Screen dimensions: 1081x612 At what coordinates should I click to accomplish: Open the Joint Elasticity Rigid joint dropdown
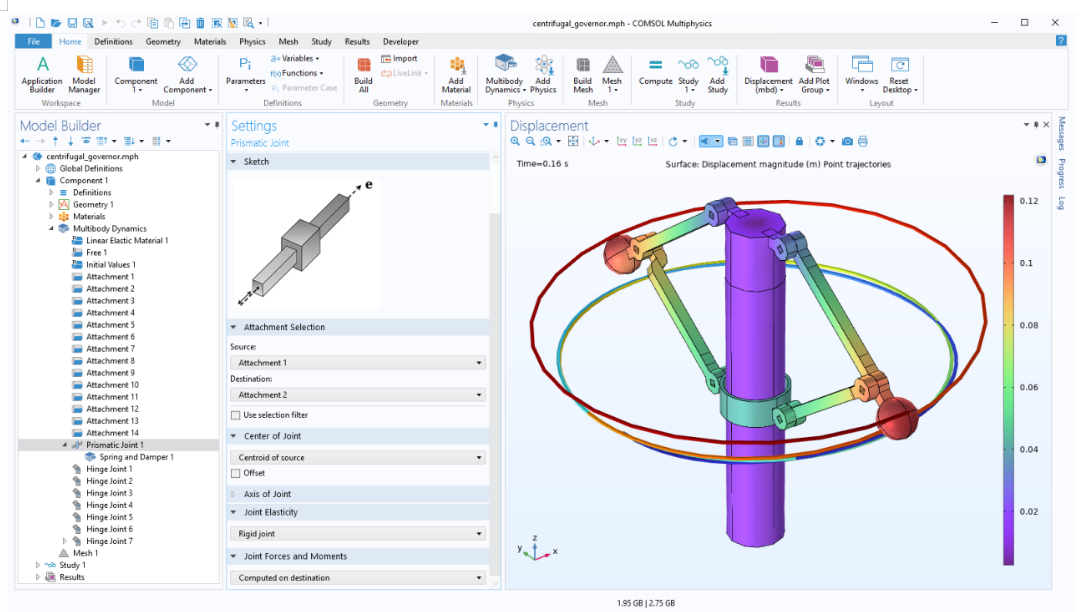point(358,534)
